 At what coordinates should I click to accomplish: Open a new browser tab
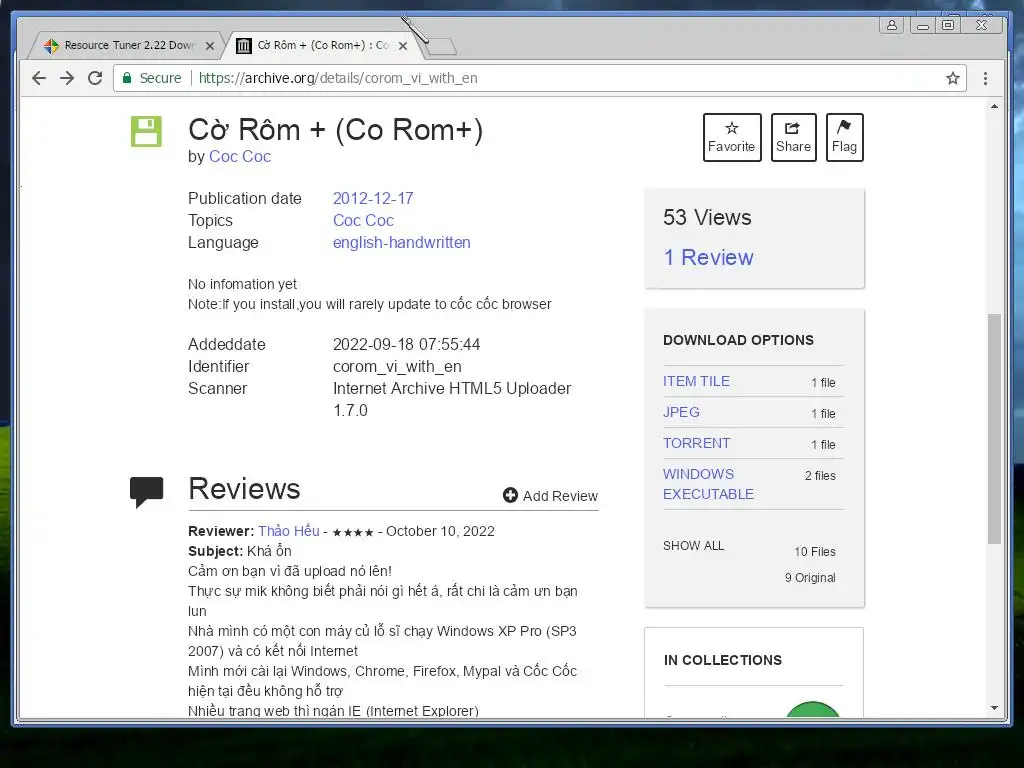click(x=441, y=46)
